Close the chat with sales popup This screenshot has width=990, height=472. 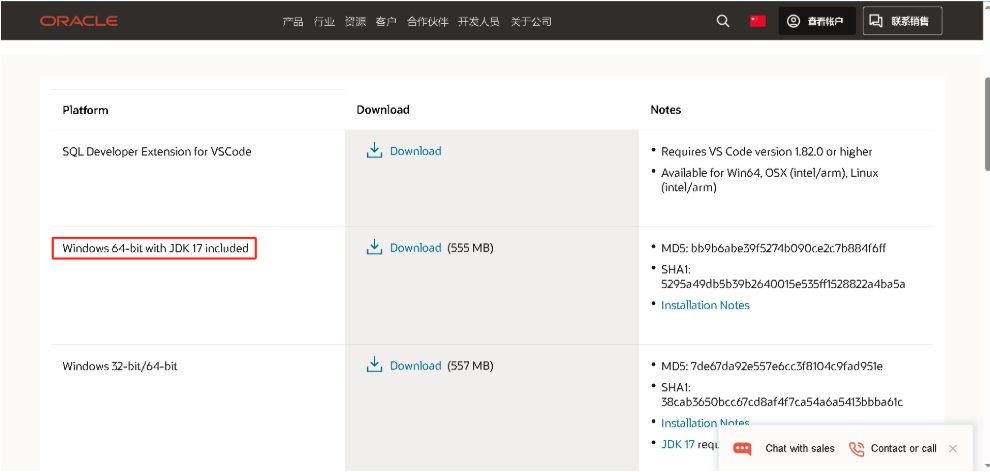(x=953, y=449)
